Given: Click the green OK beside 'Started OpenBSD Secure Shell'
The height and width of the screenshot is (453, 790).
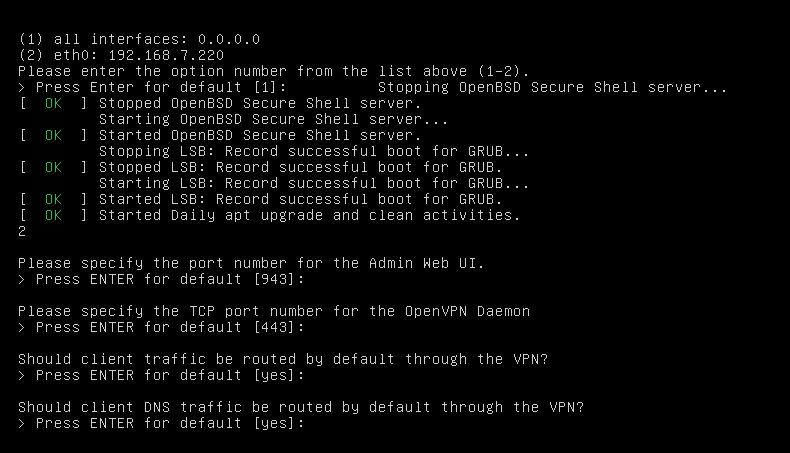Looking at the screenshot, I should [x=53, y=136].
